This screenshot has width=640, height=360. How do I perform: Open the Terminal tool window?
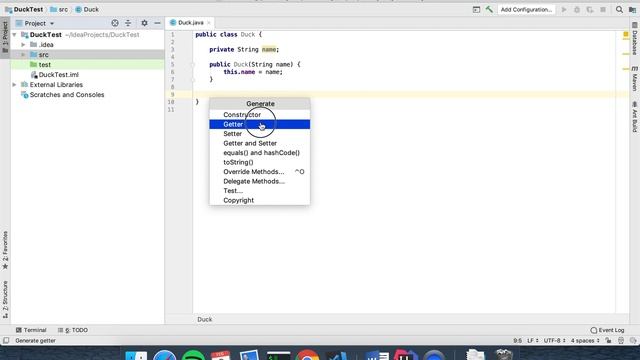(31, 330)
